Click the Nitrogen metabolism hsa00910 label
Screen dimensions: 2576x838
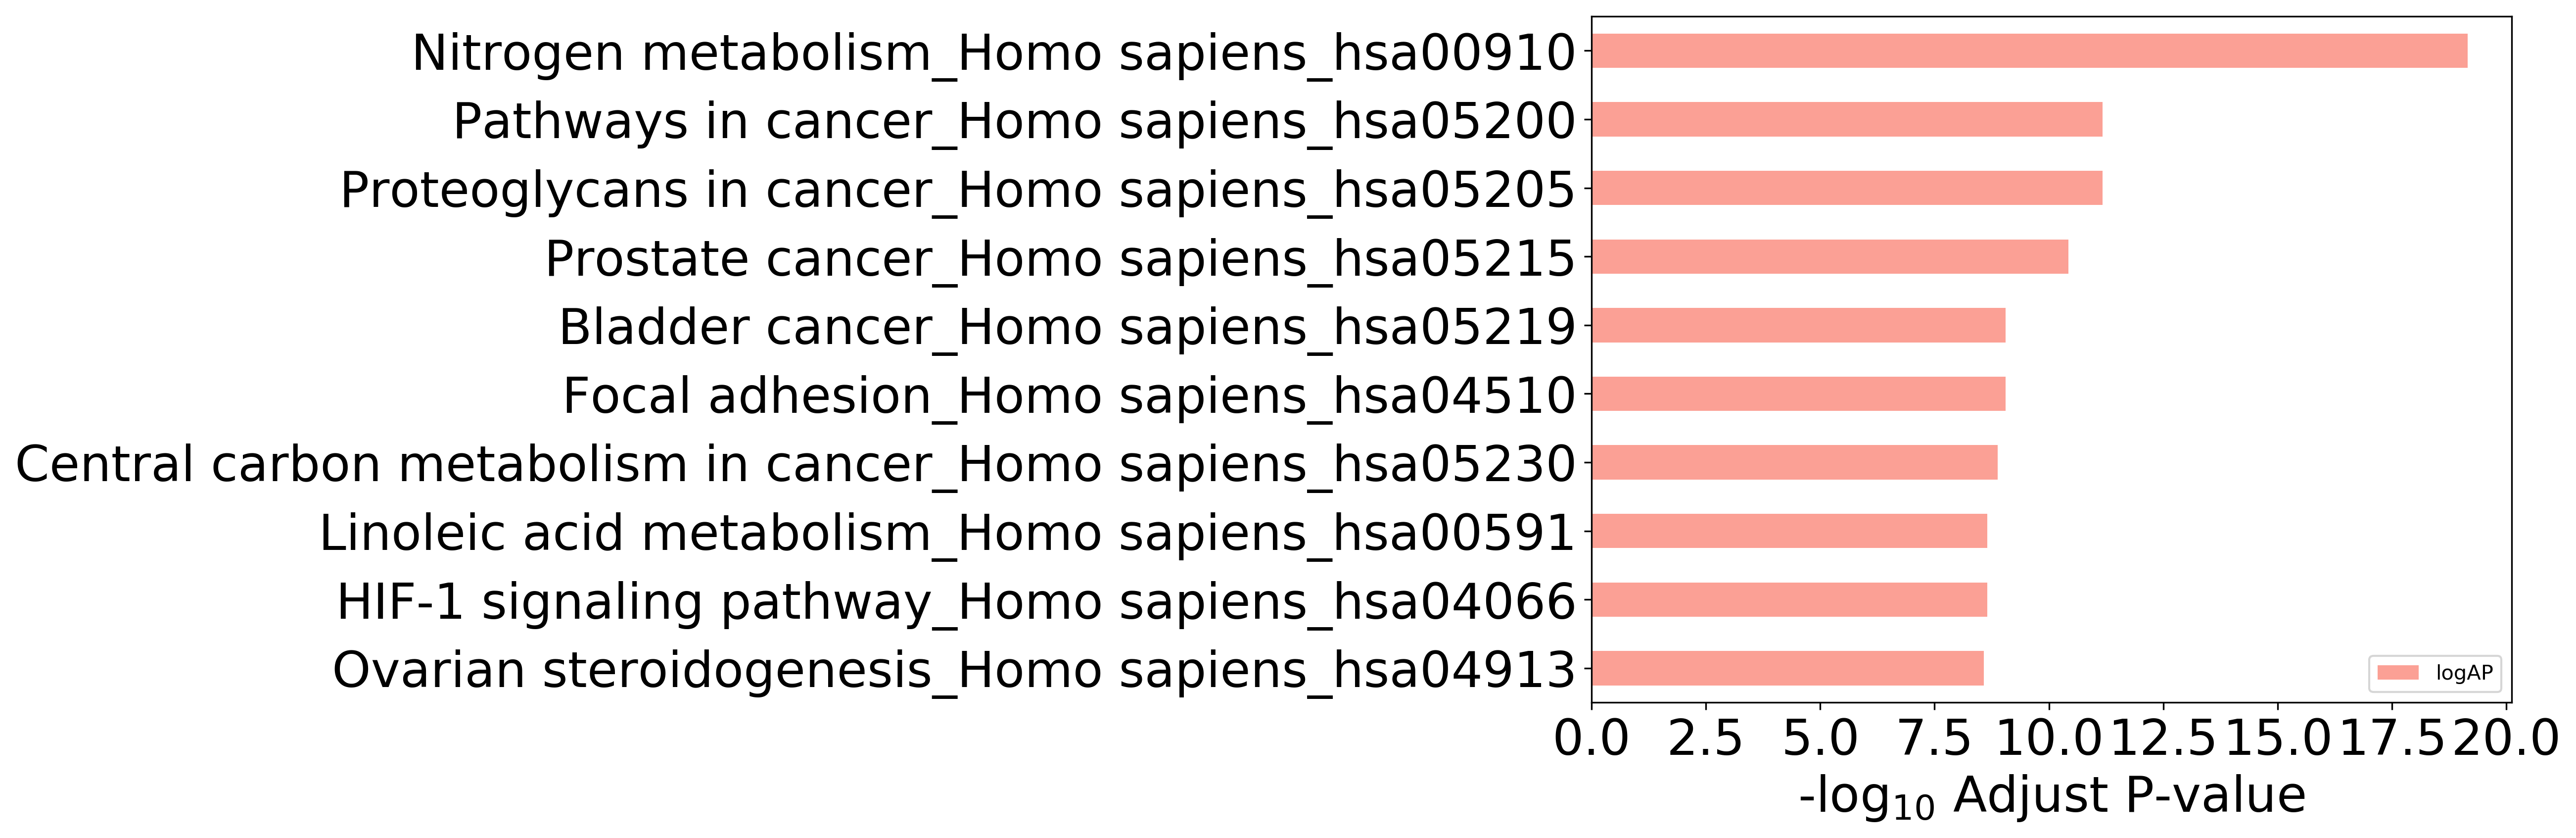(994, 53)
